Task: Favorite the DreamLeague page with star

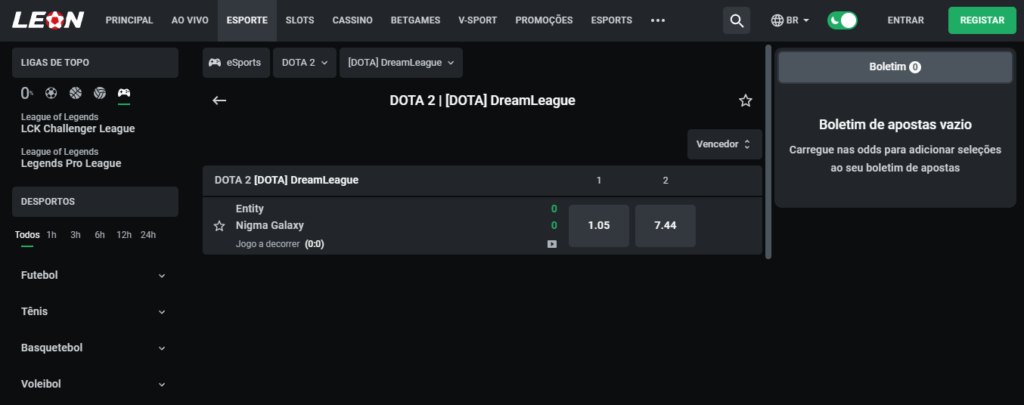Action: pos(745,100)
